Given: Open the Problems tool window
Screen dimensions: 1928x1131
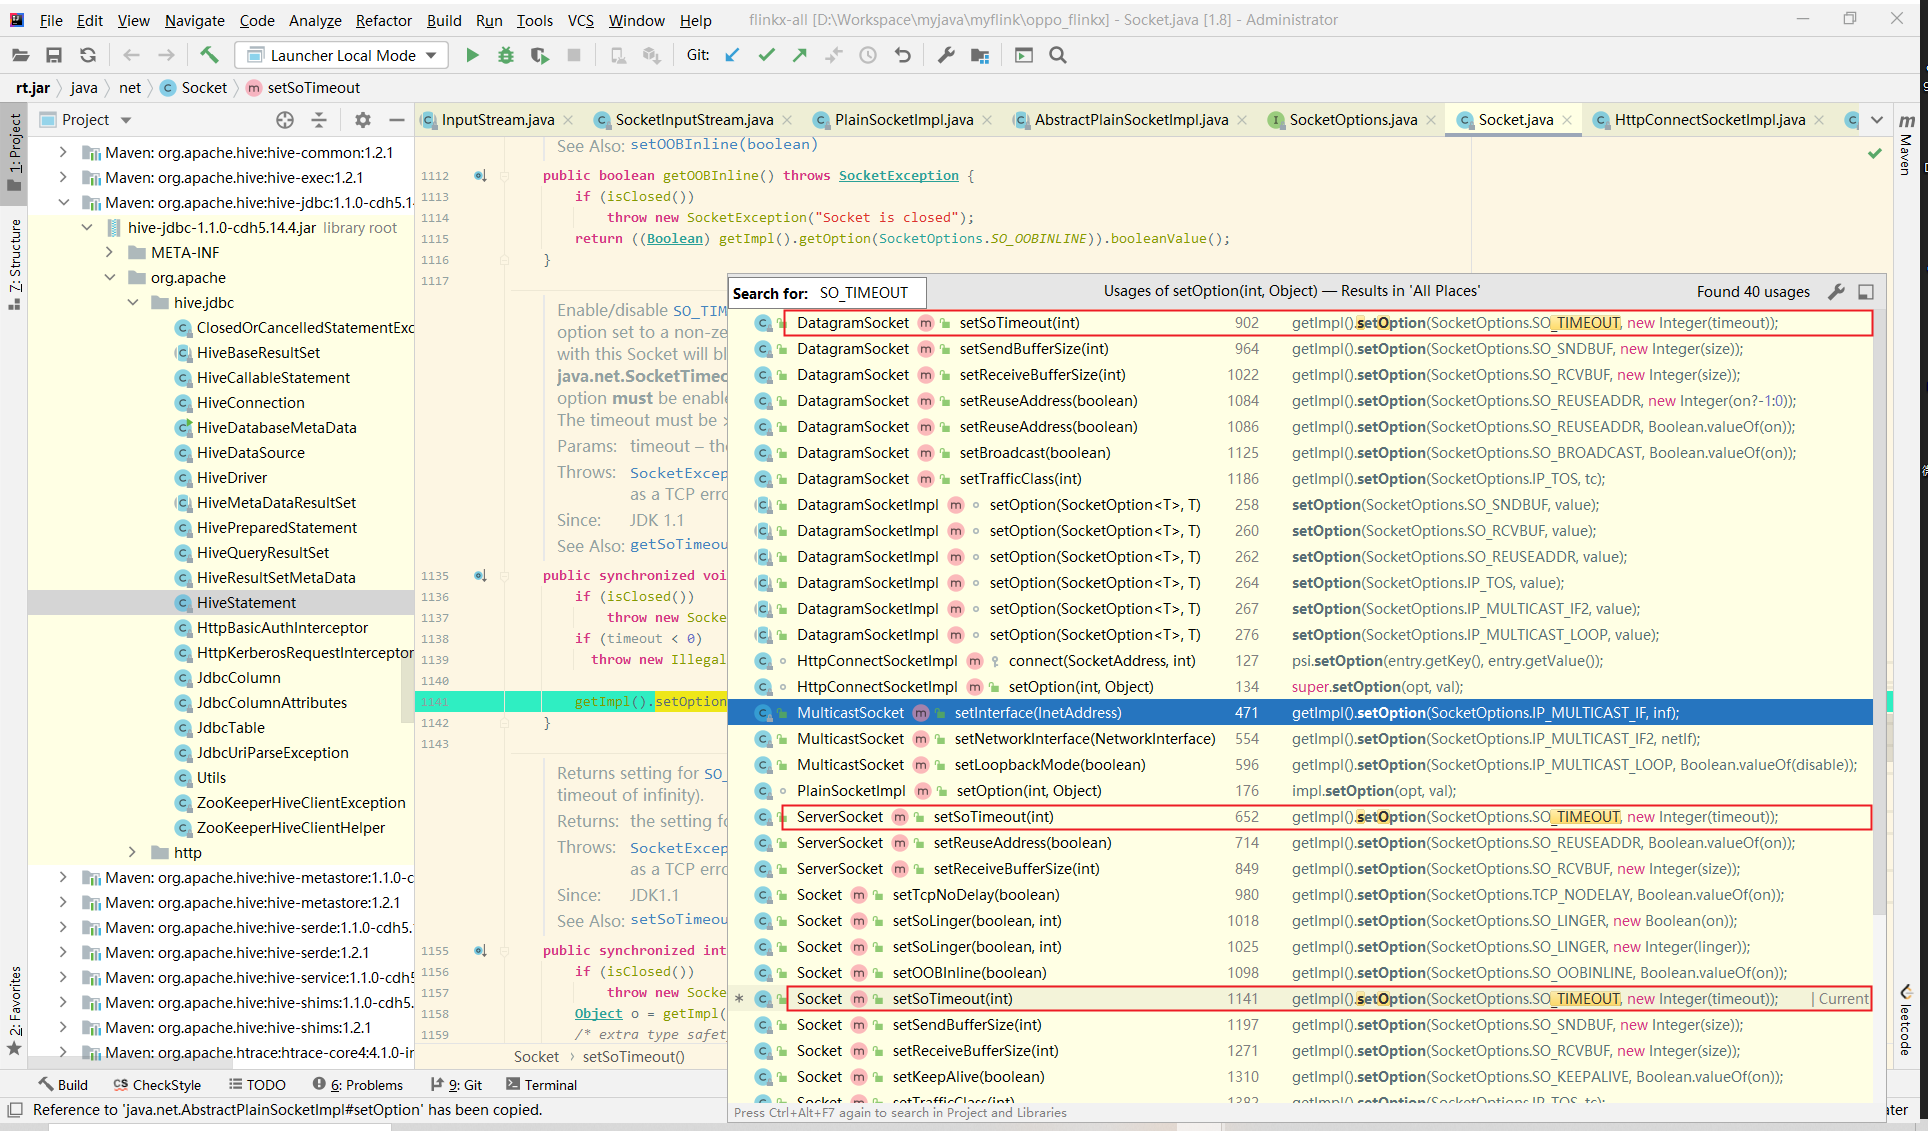Looking at the screenshot, I should (357, 1085).
